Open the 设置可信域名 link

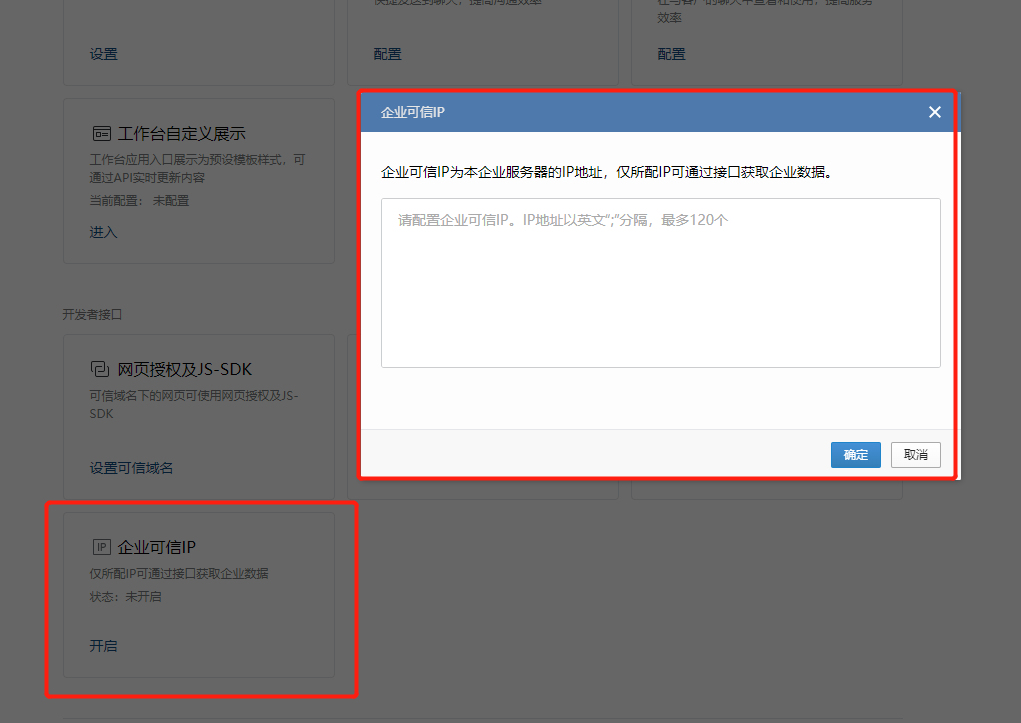pos(131,468)
